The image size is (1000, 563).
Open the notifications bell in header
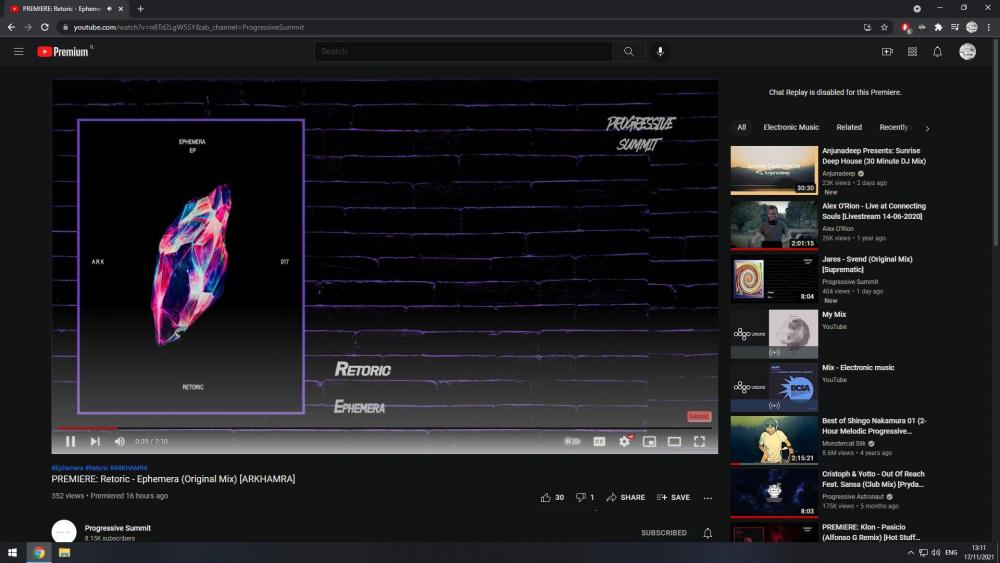[937, 52]
